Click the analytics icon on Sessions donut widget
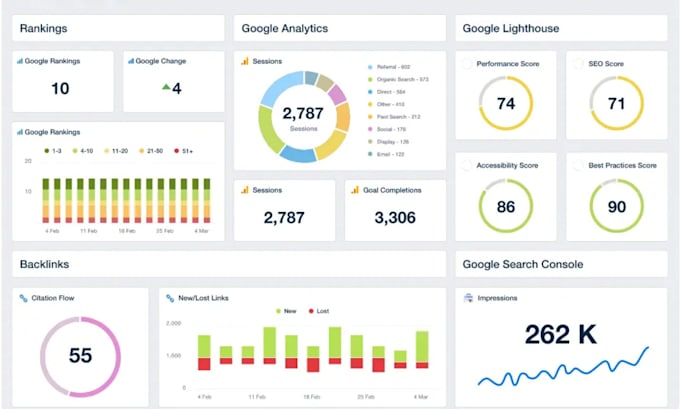 pos(245,61)
